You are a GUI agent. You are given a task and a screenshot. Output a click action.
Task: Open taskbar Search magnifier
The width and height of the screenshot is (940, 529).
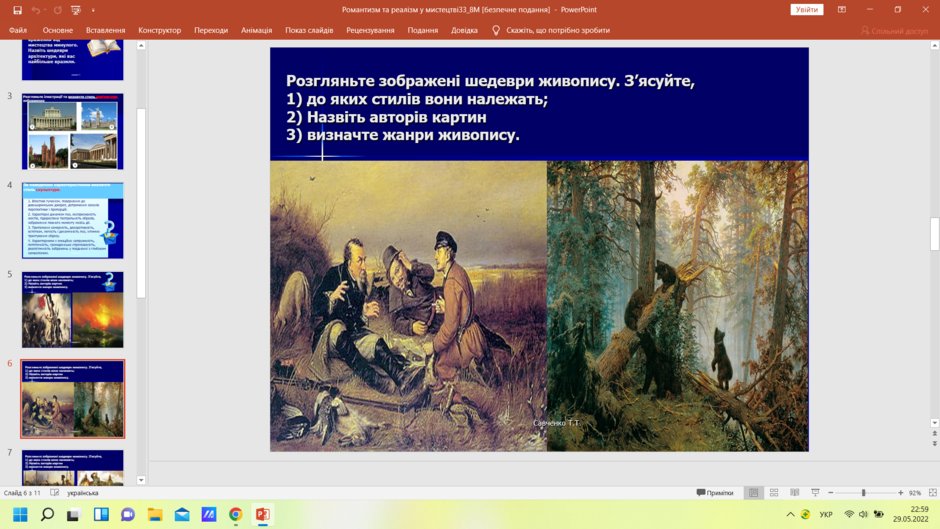tap(47, 515)
